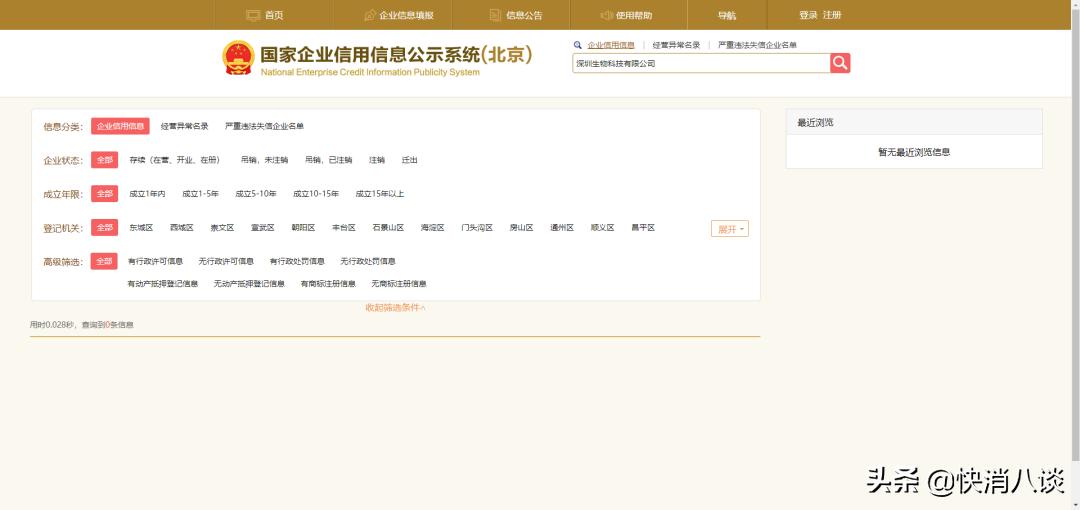Filter registration authority 通州区

click(x=562, y=227)
